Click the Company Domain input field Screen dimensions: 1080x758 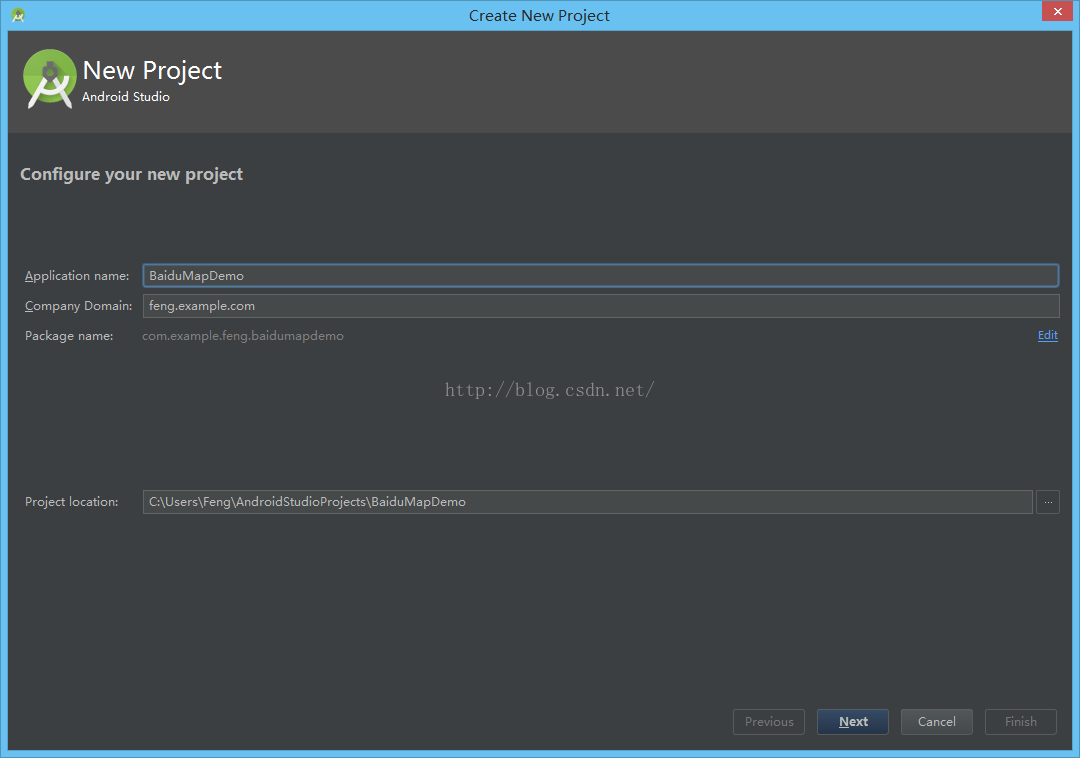(600, 306)
